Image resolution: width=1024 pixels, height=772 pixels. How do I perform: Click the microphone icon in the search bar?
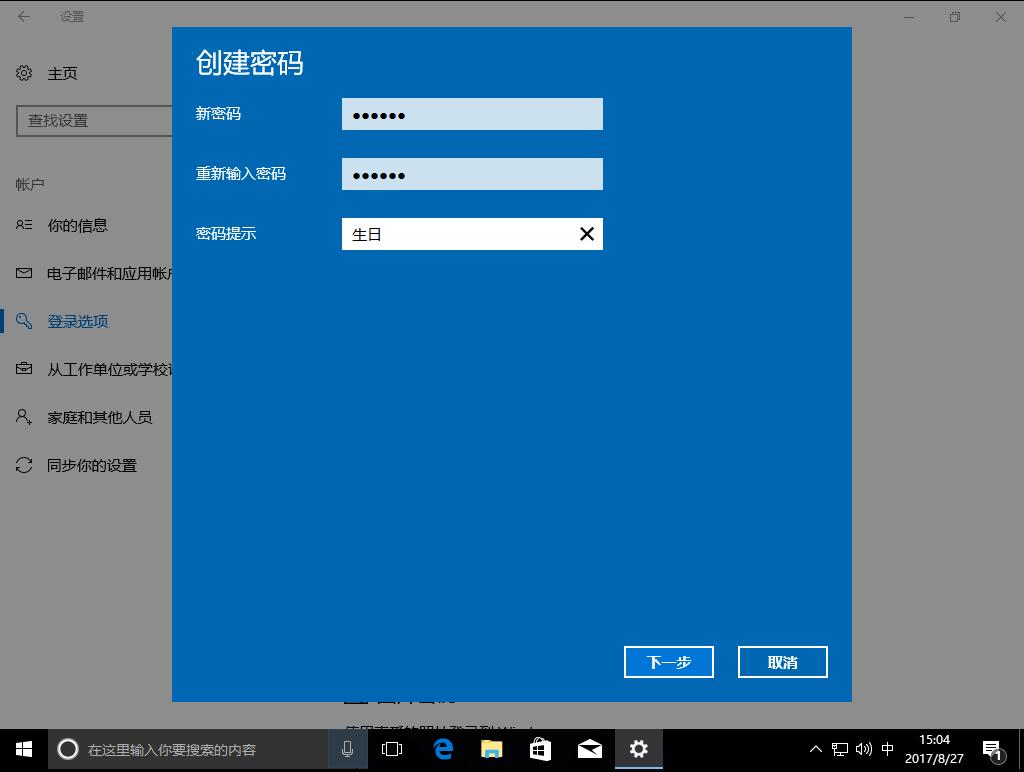tap(346, 748)
